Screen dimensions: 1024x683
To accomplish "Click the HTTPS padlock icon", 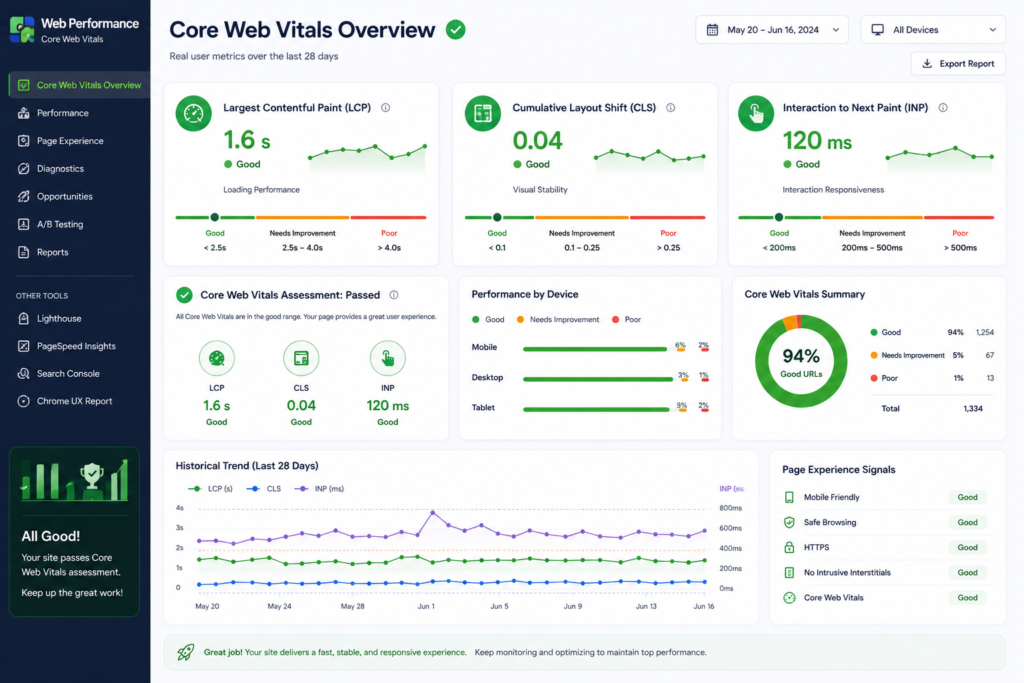I will [789, 547].
